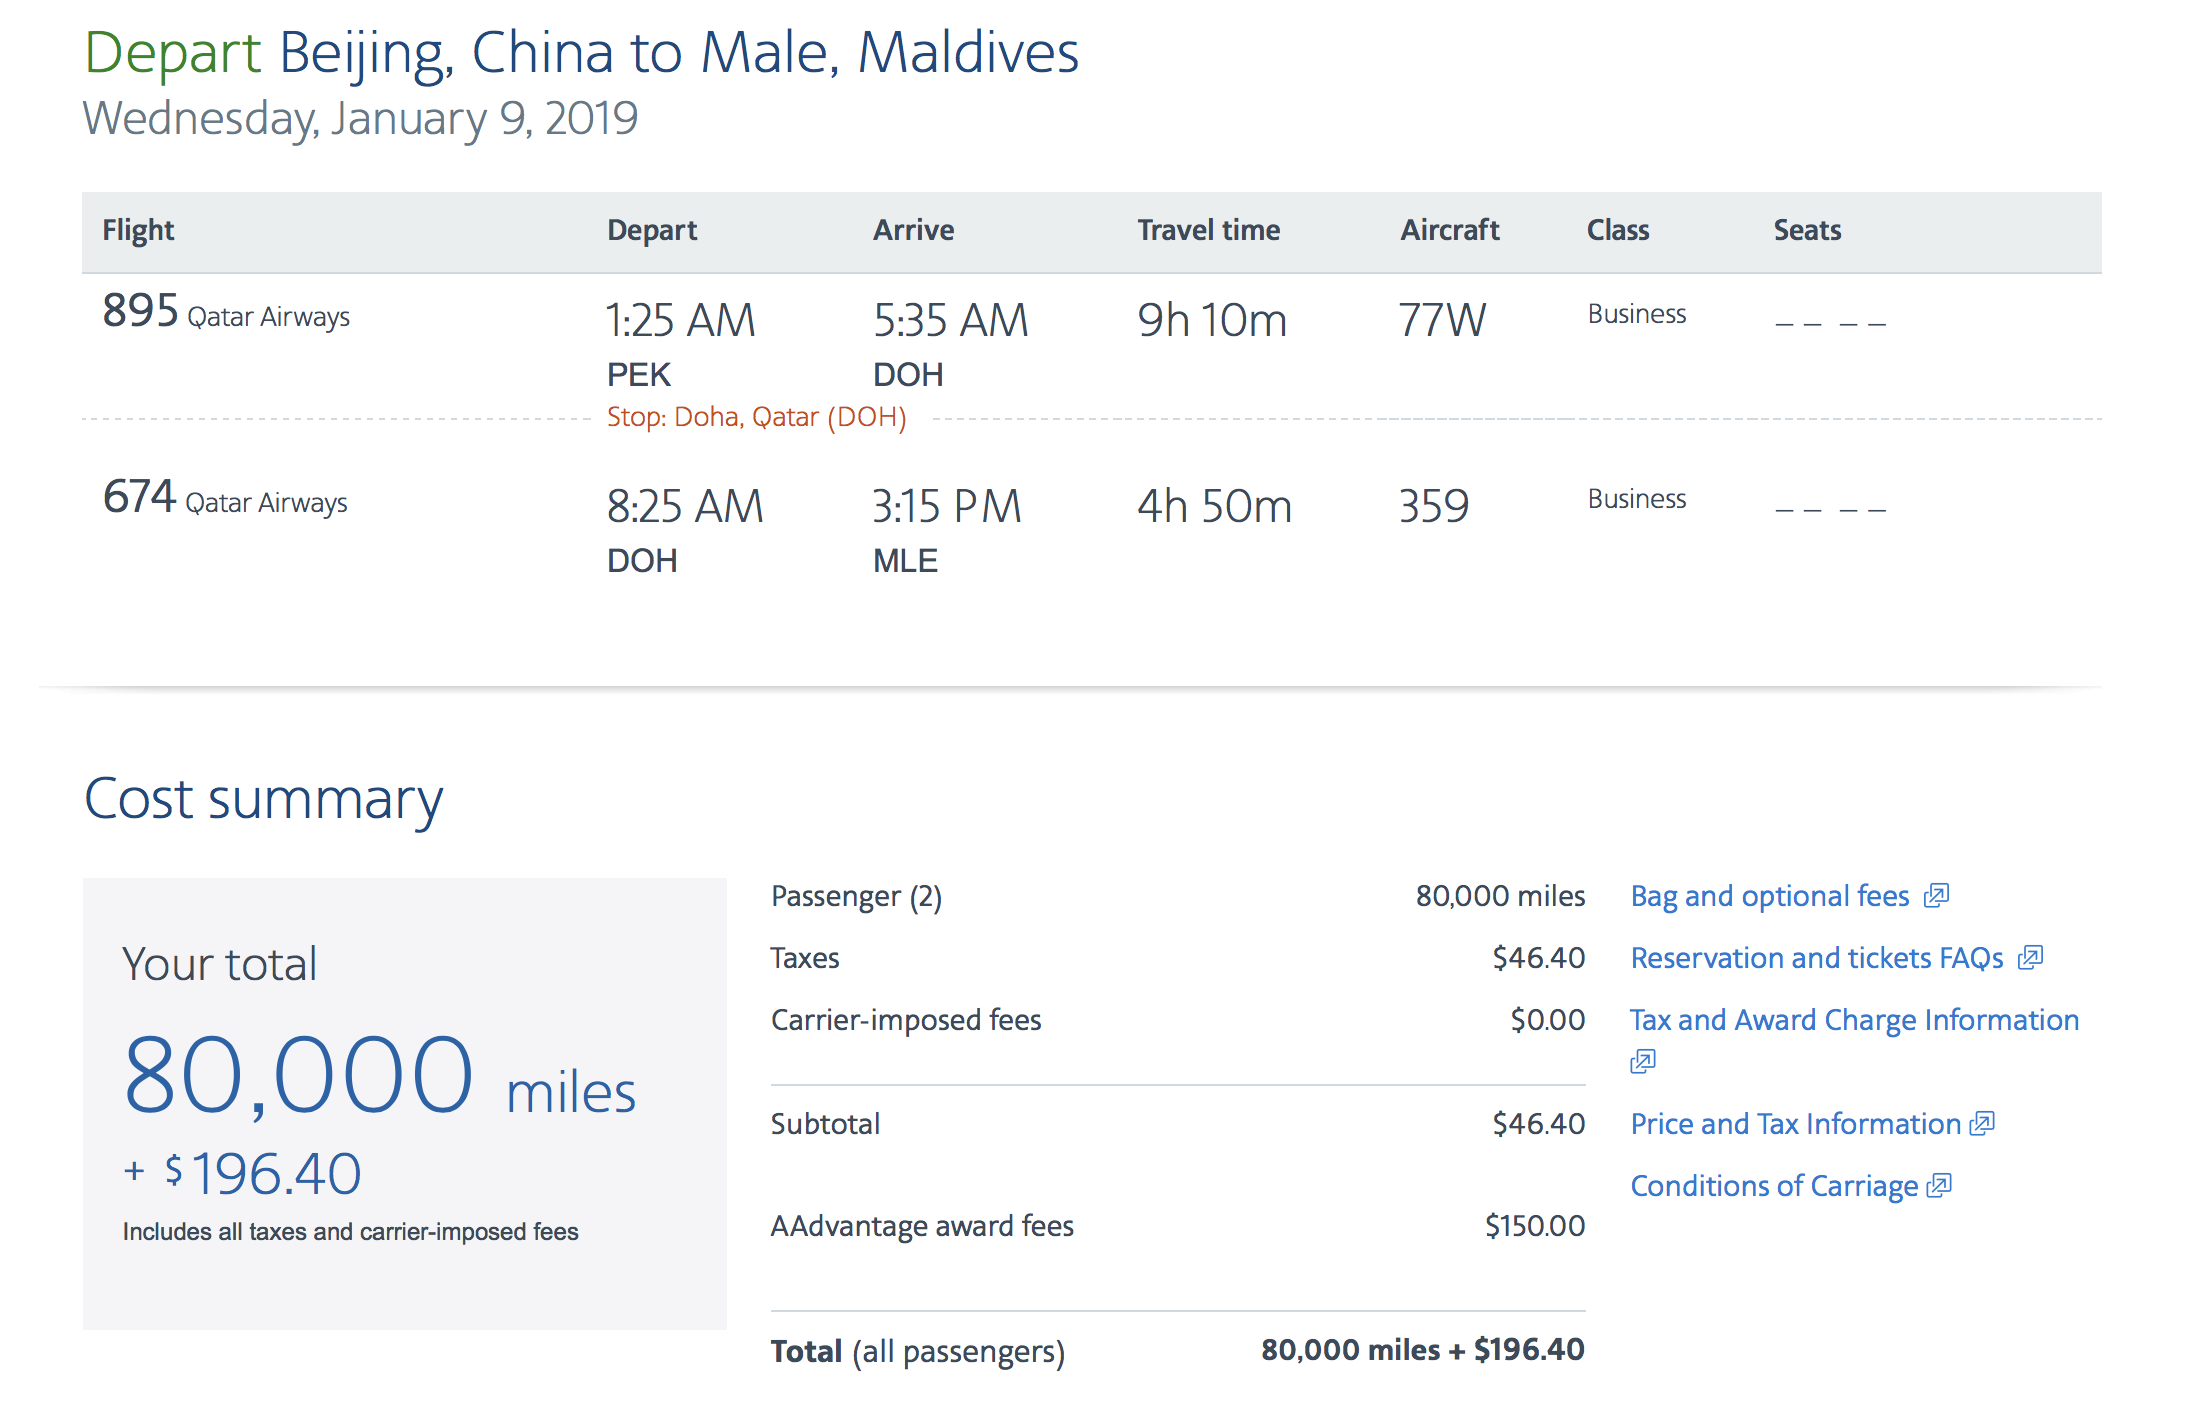Click the seats dashes for flight 674
Image resolution: width=2198 pixels, height=1418 pixels.
pos(1830,510)
